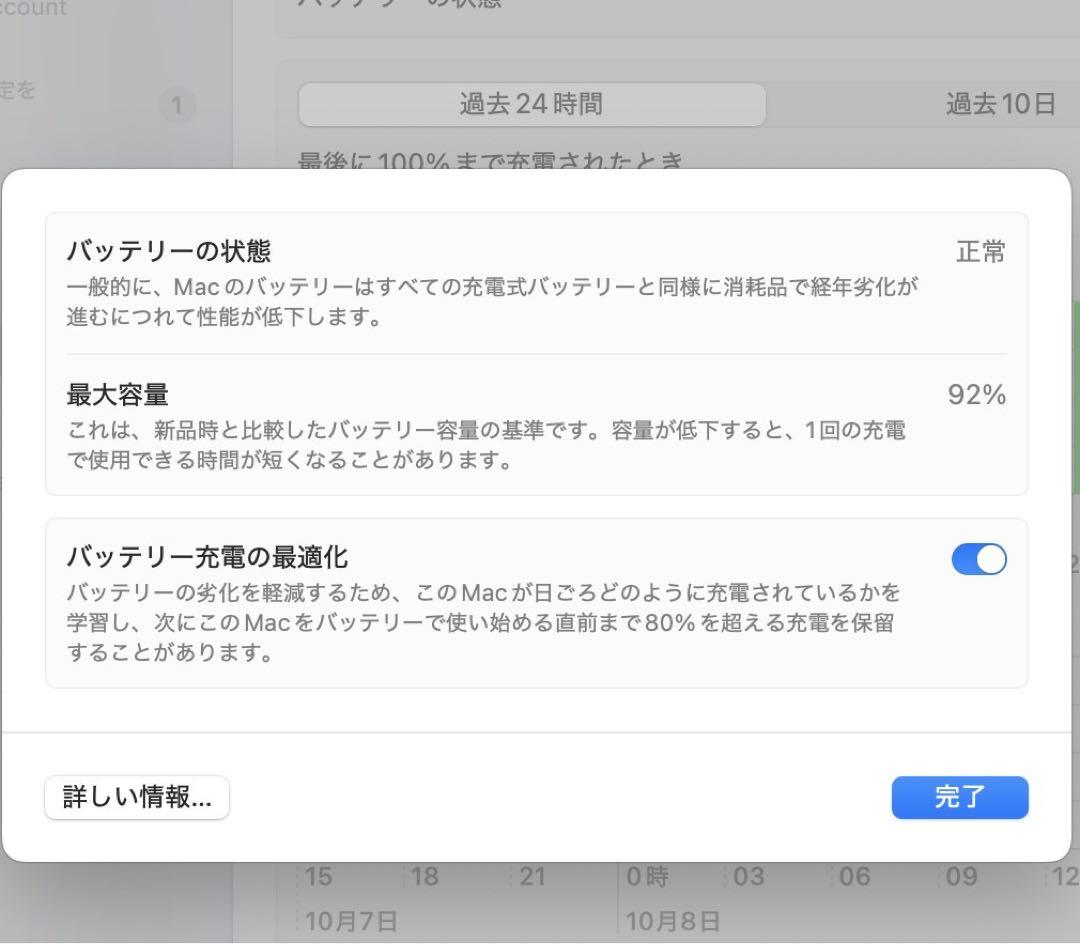The width and height of the screenshot is (1080, 944).
Task: Disable the バッテリー充電の最適化 toggle switch
Action: pyautogui.click(x=979, y=559)
